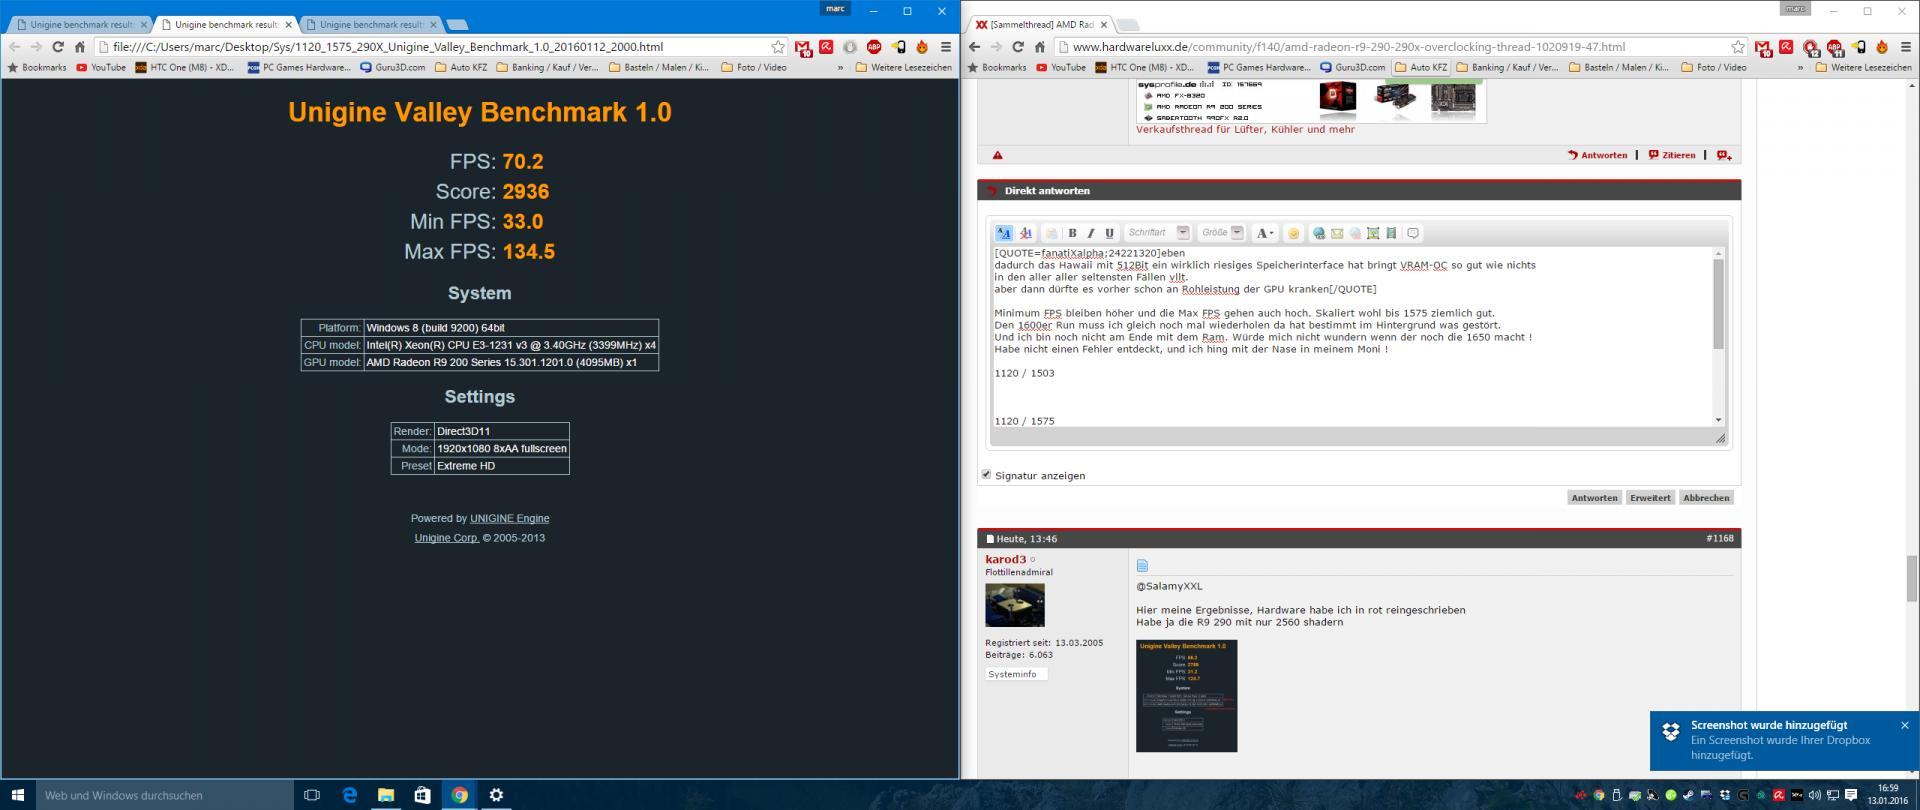This screenshot has width=1920, height=810.
Task: Click the red report post warning icon
Action: point(997,155)
